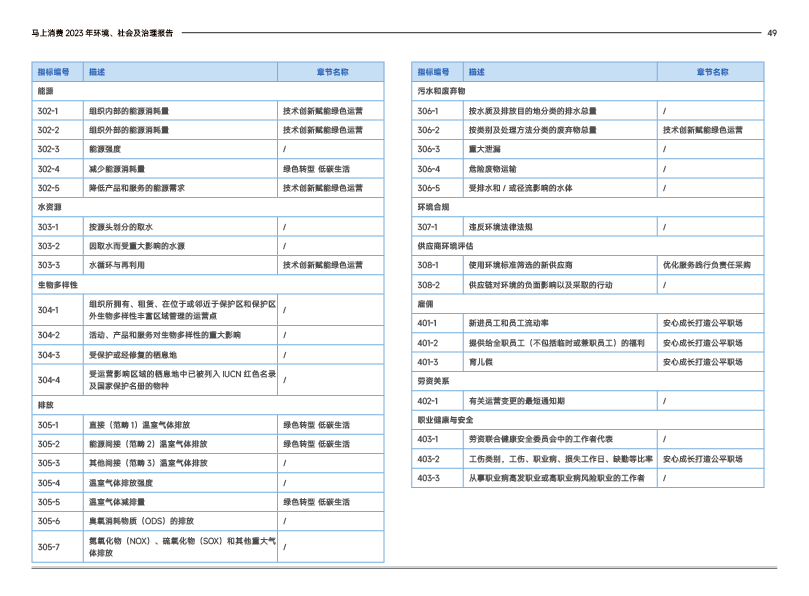
Task: Click the 305-5 indicator code
Action: coord(48,502)
